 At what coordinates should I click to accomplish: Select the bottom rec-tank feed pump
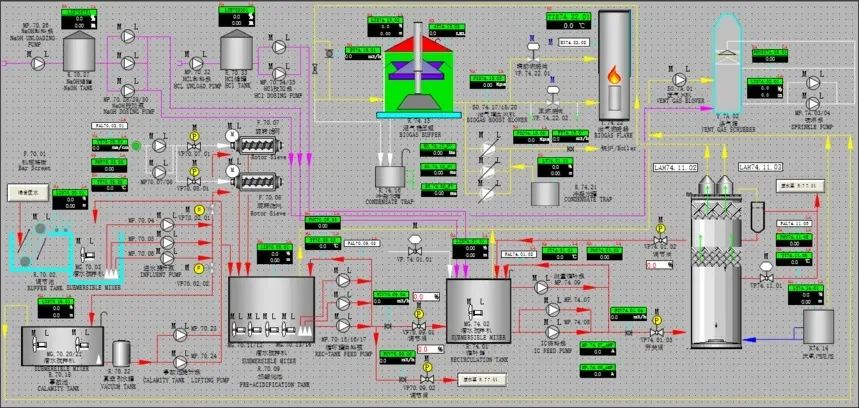coord(343,325)
